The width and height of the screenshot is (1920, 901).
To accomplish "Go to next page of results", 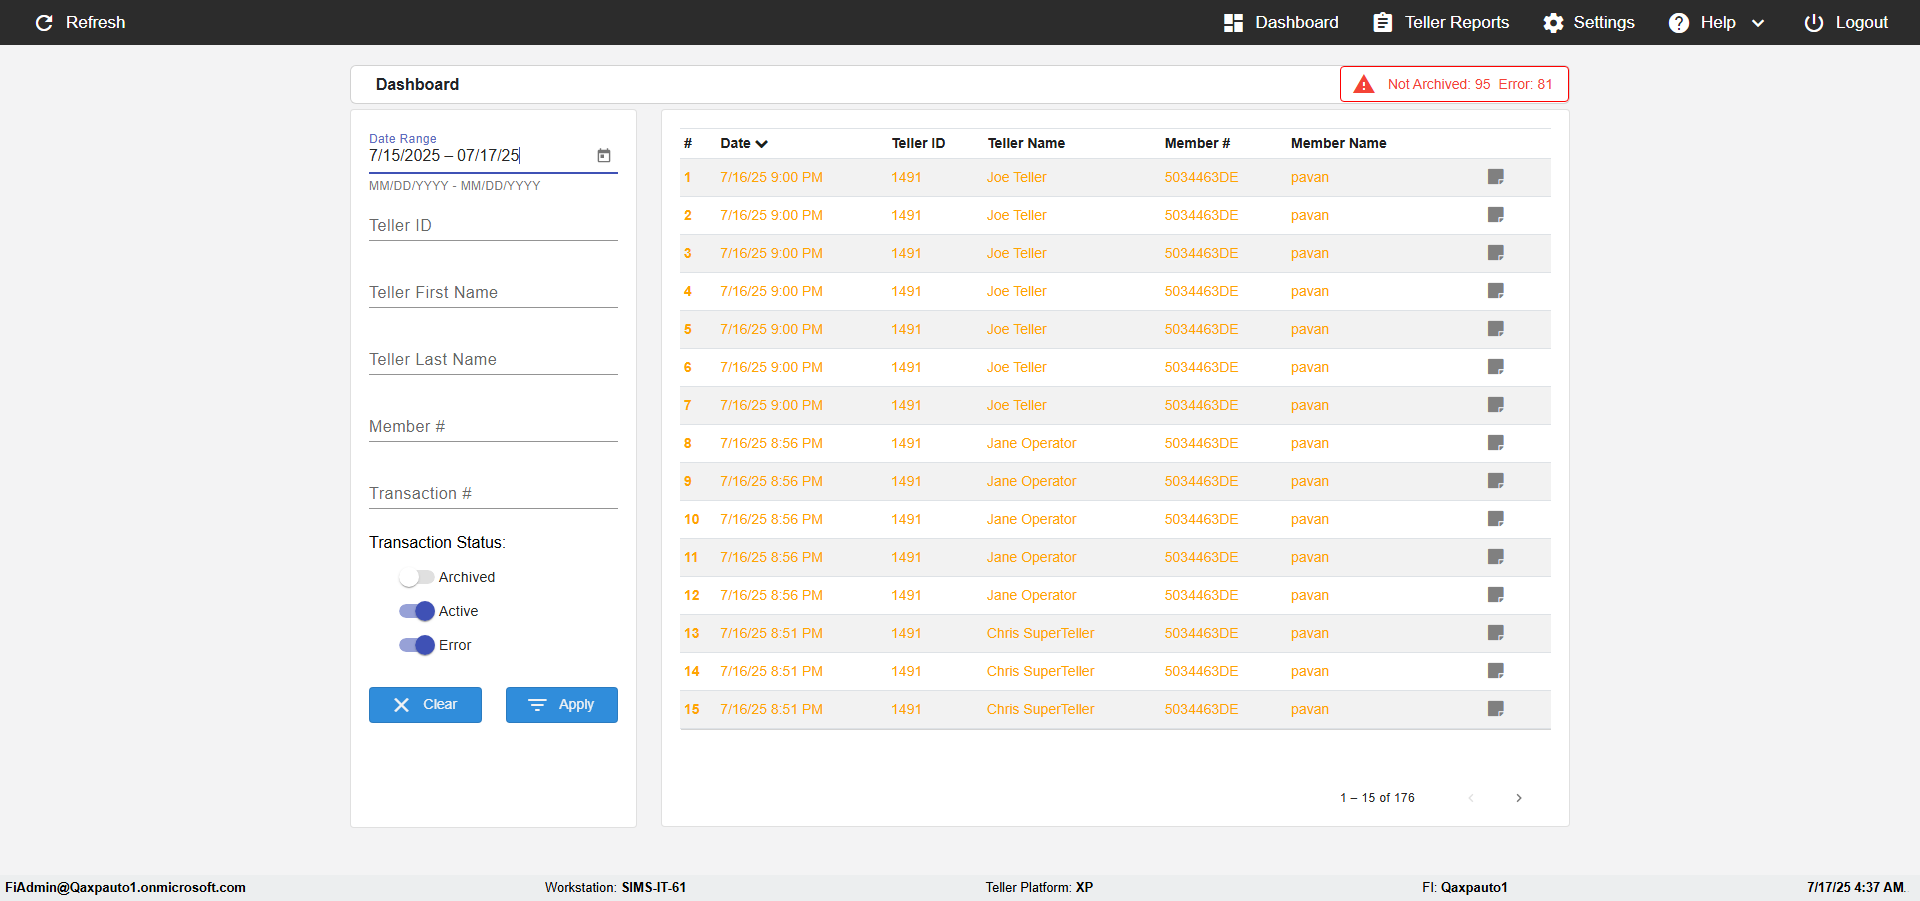I will point(1519,798).
